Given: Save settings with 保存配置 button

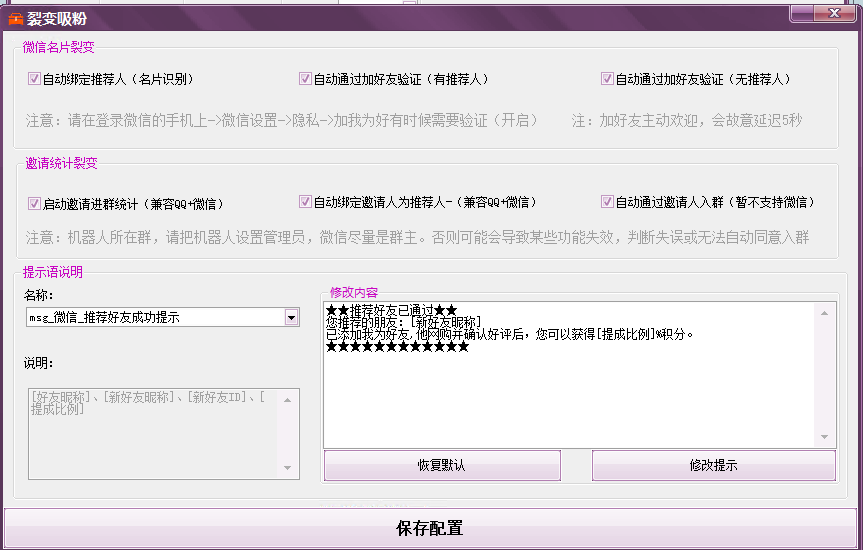Looking at the screenshot, I should [430, 528].
